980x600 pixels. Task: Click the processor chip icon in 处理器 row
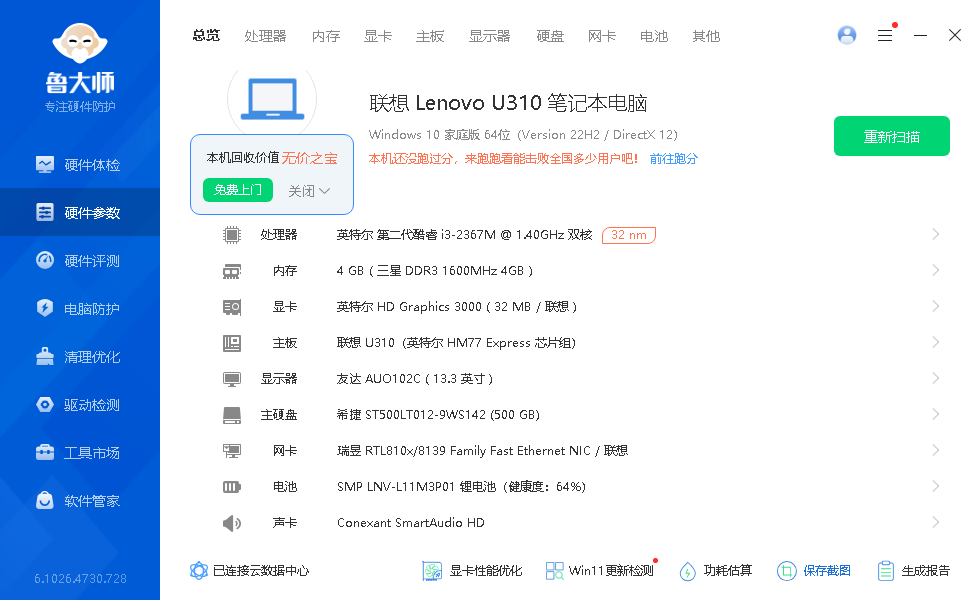click(x=232, y=235)
